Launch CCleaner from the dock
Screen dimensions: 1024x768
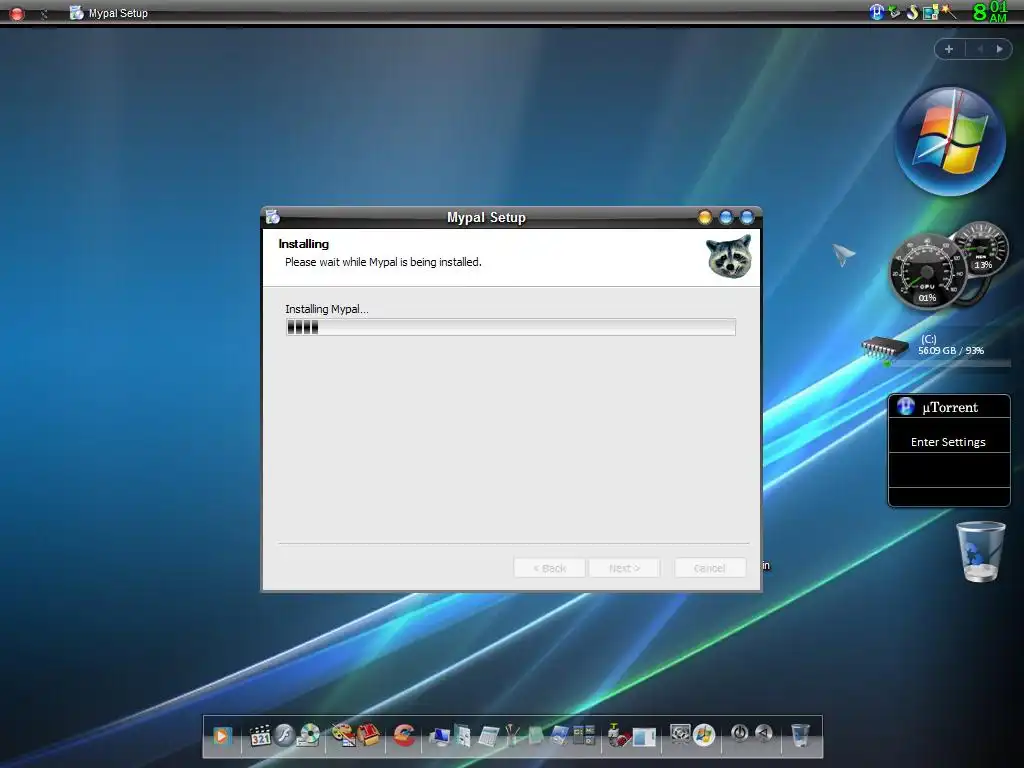pos(404,735)
